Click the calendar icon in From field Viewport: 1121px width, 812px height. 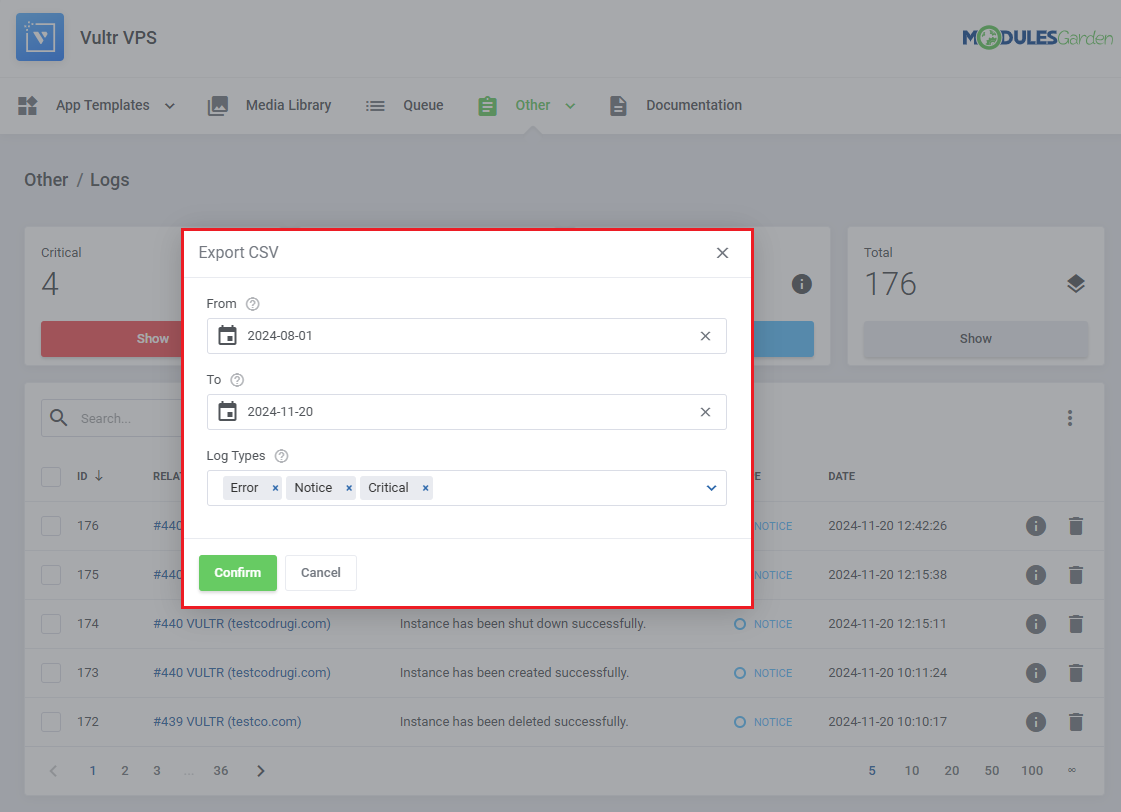point(227,336)
